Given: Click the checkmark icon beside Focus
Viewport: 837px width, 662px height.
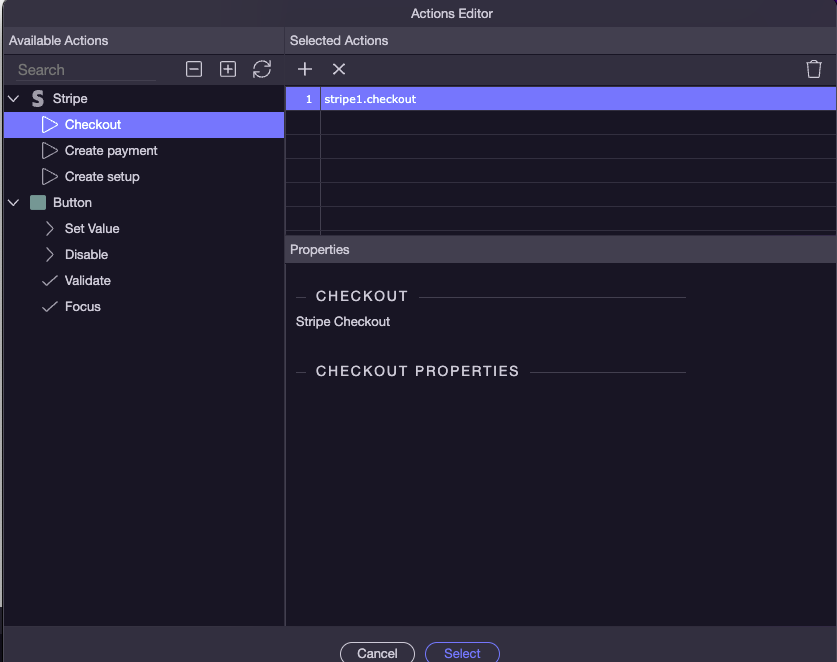Looking at the screenshot, I should [50, 306].
